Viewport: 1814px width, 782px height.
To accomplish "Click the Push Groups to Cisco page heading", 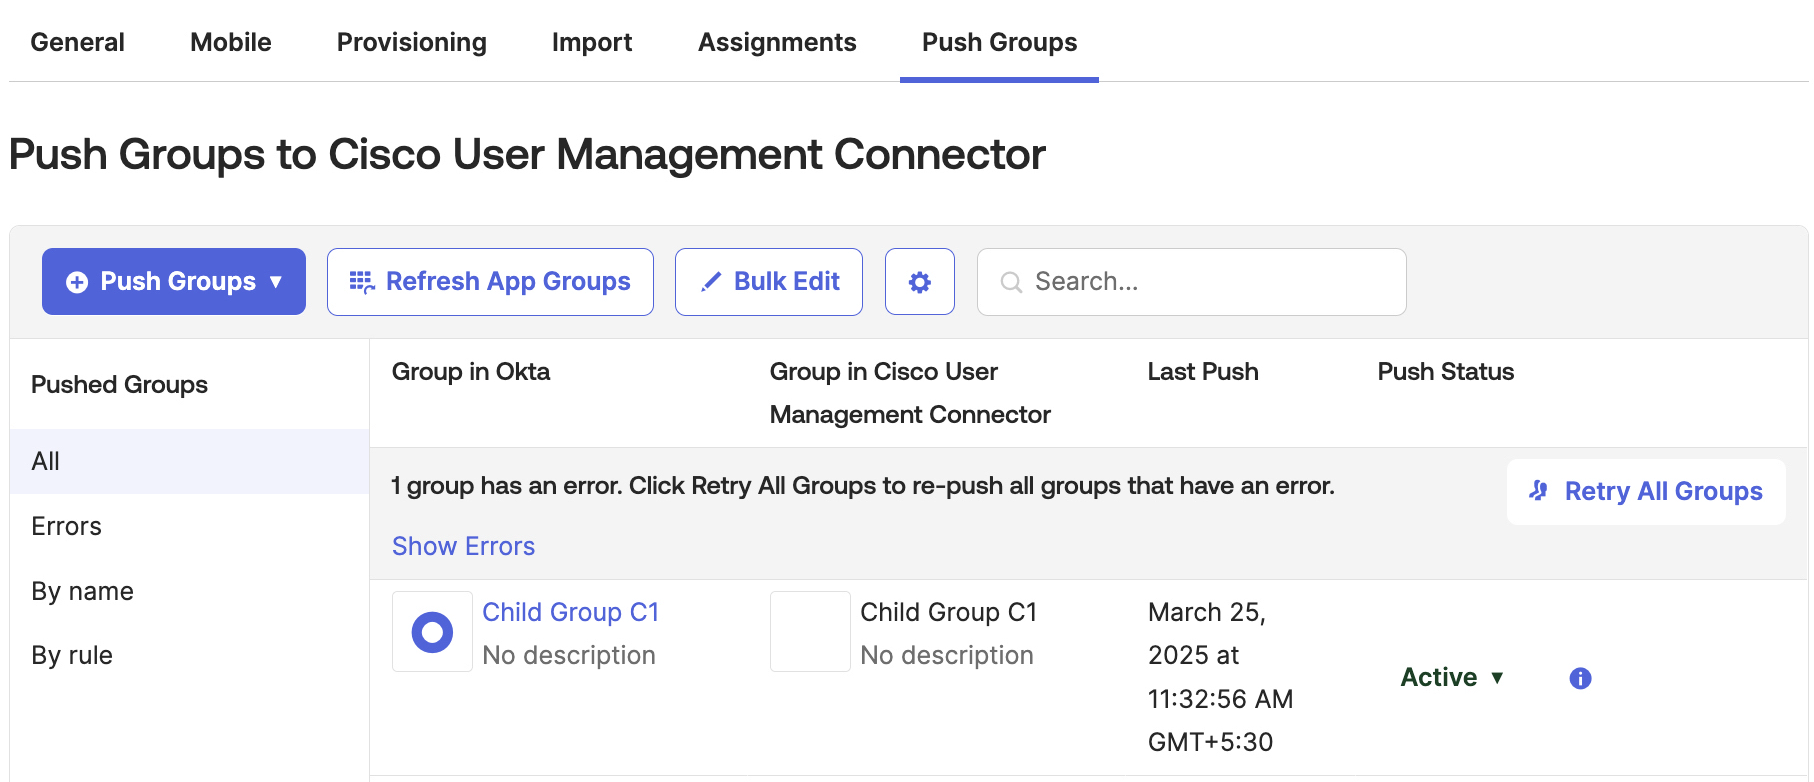I will pos(527,154).
